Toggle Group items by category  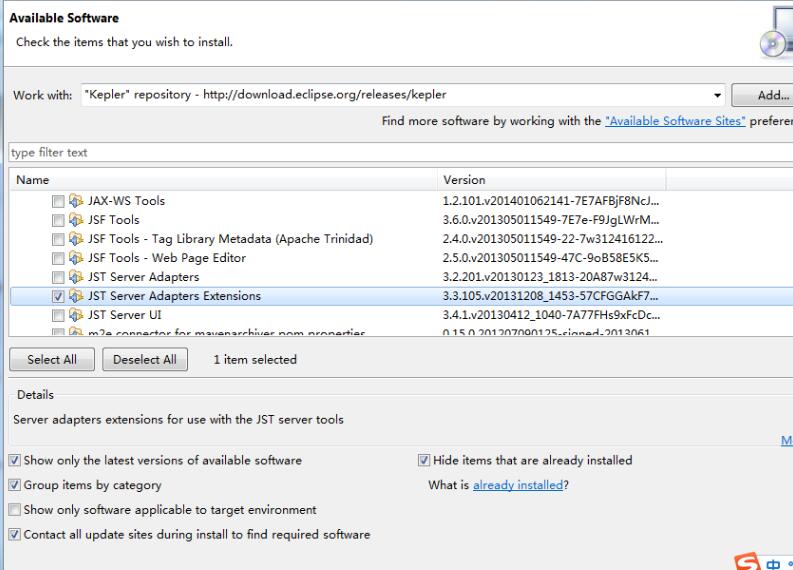[x=15, y=485]
